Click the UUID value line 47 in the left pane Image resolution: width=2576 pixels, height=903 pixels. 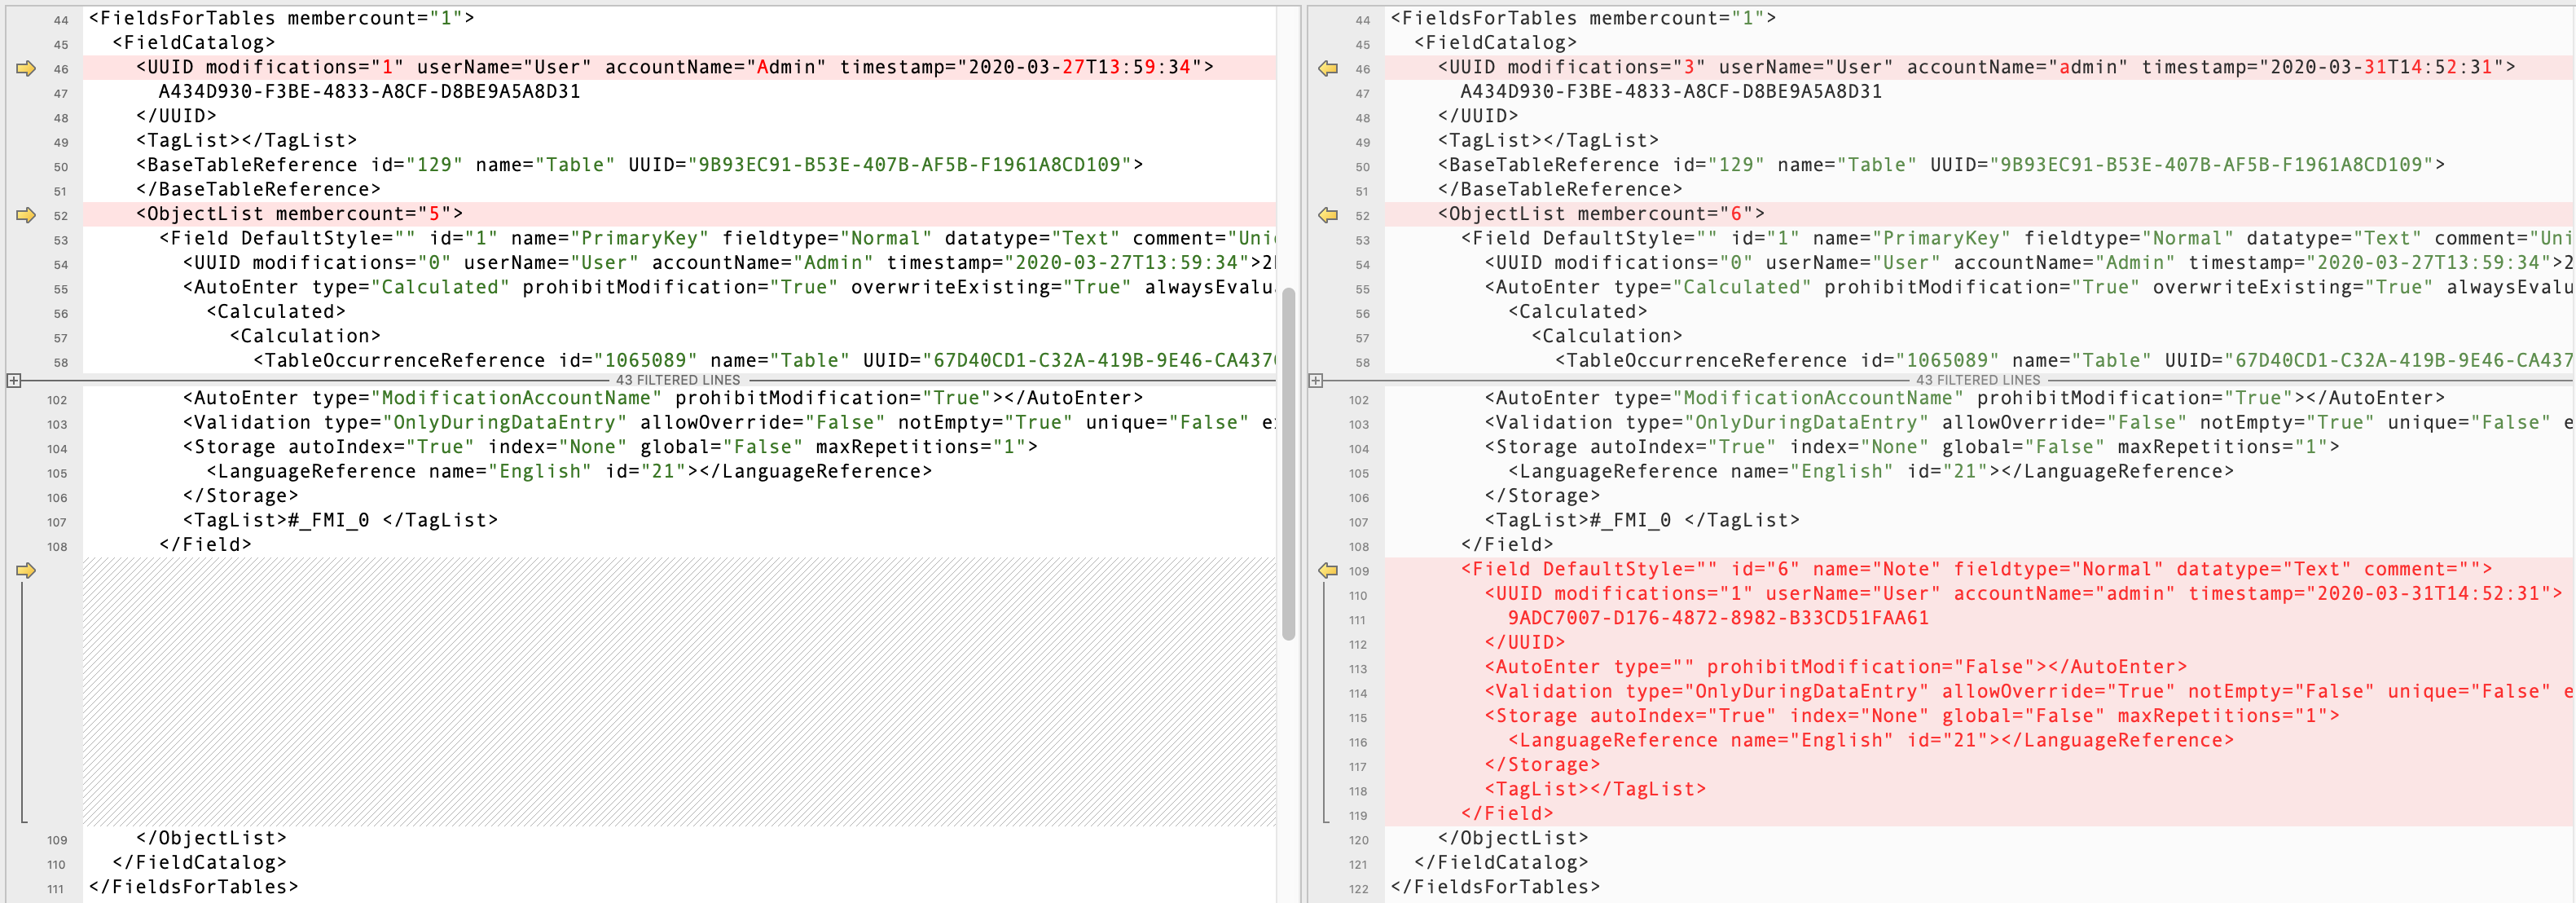coord(369,92)
